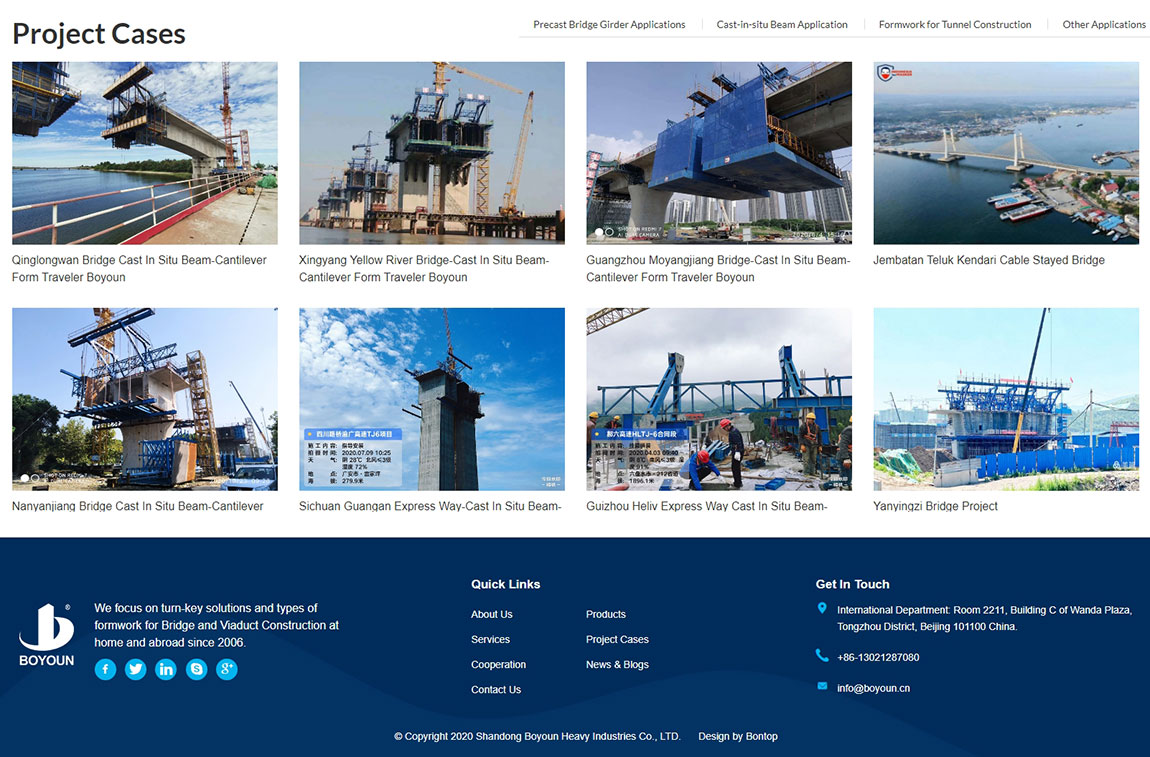
Task: Click the Skype icon in footer
Action: [197, 669]
